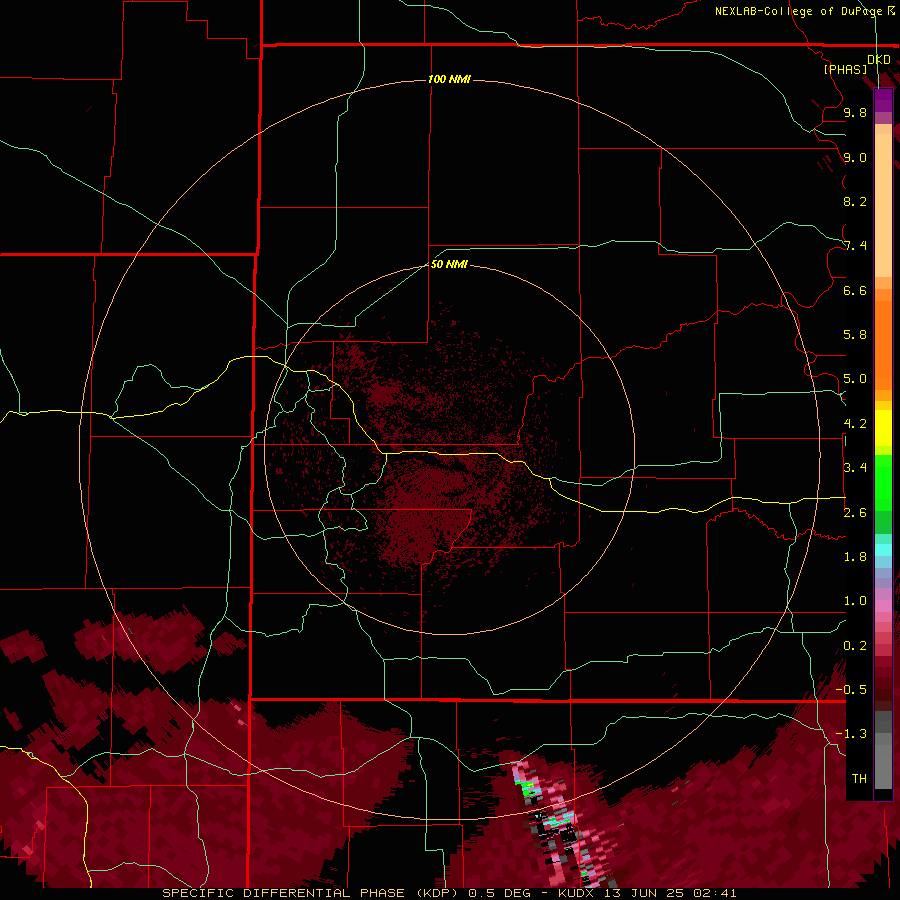Click the 9.8 scale value
The width and height of the screenshot is (900, 900).
(x=855, y=112)
